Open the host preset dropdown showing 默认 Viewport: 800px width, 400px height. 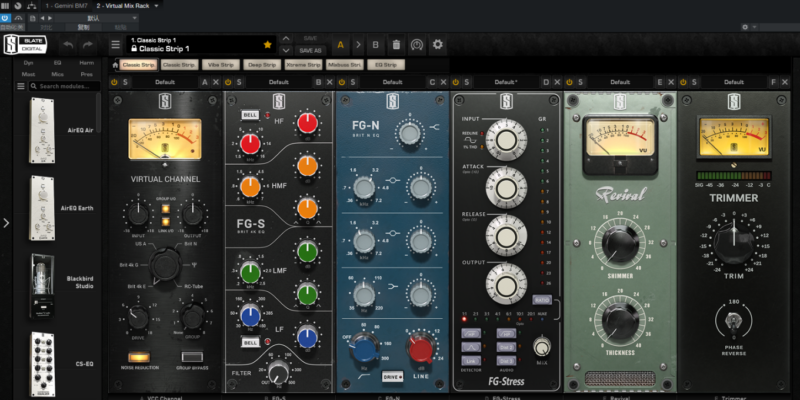coord(96,18)
